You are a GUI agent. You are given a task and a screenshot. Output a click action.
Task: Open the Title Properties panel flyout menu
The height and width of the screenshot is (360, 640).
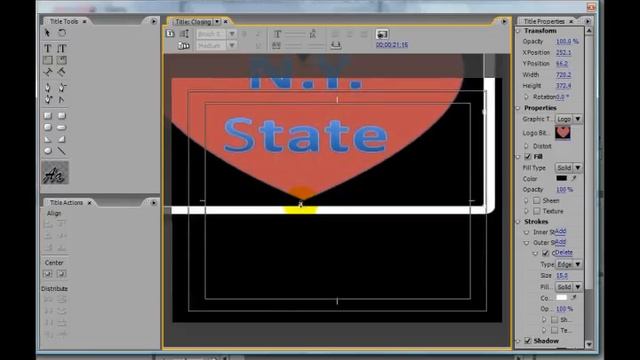(588, 21)
